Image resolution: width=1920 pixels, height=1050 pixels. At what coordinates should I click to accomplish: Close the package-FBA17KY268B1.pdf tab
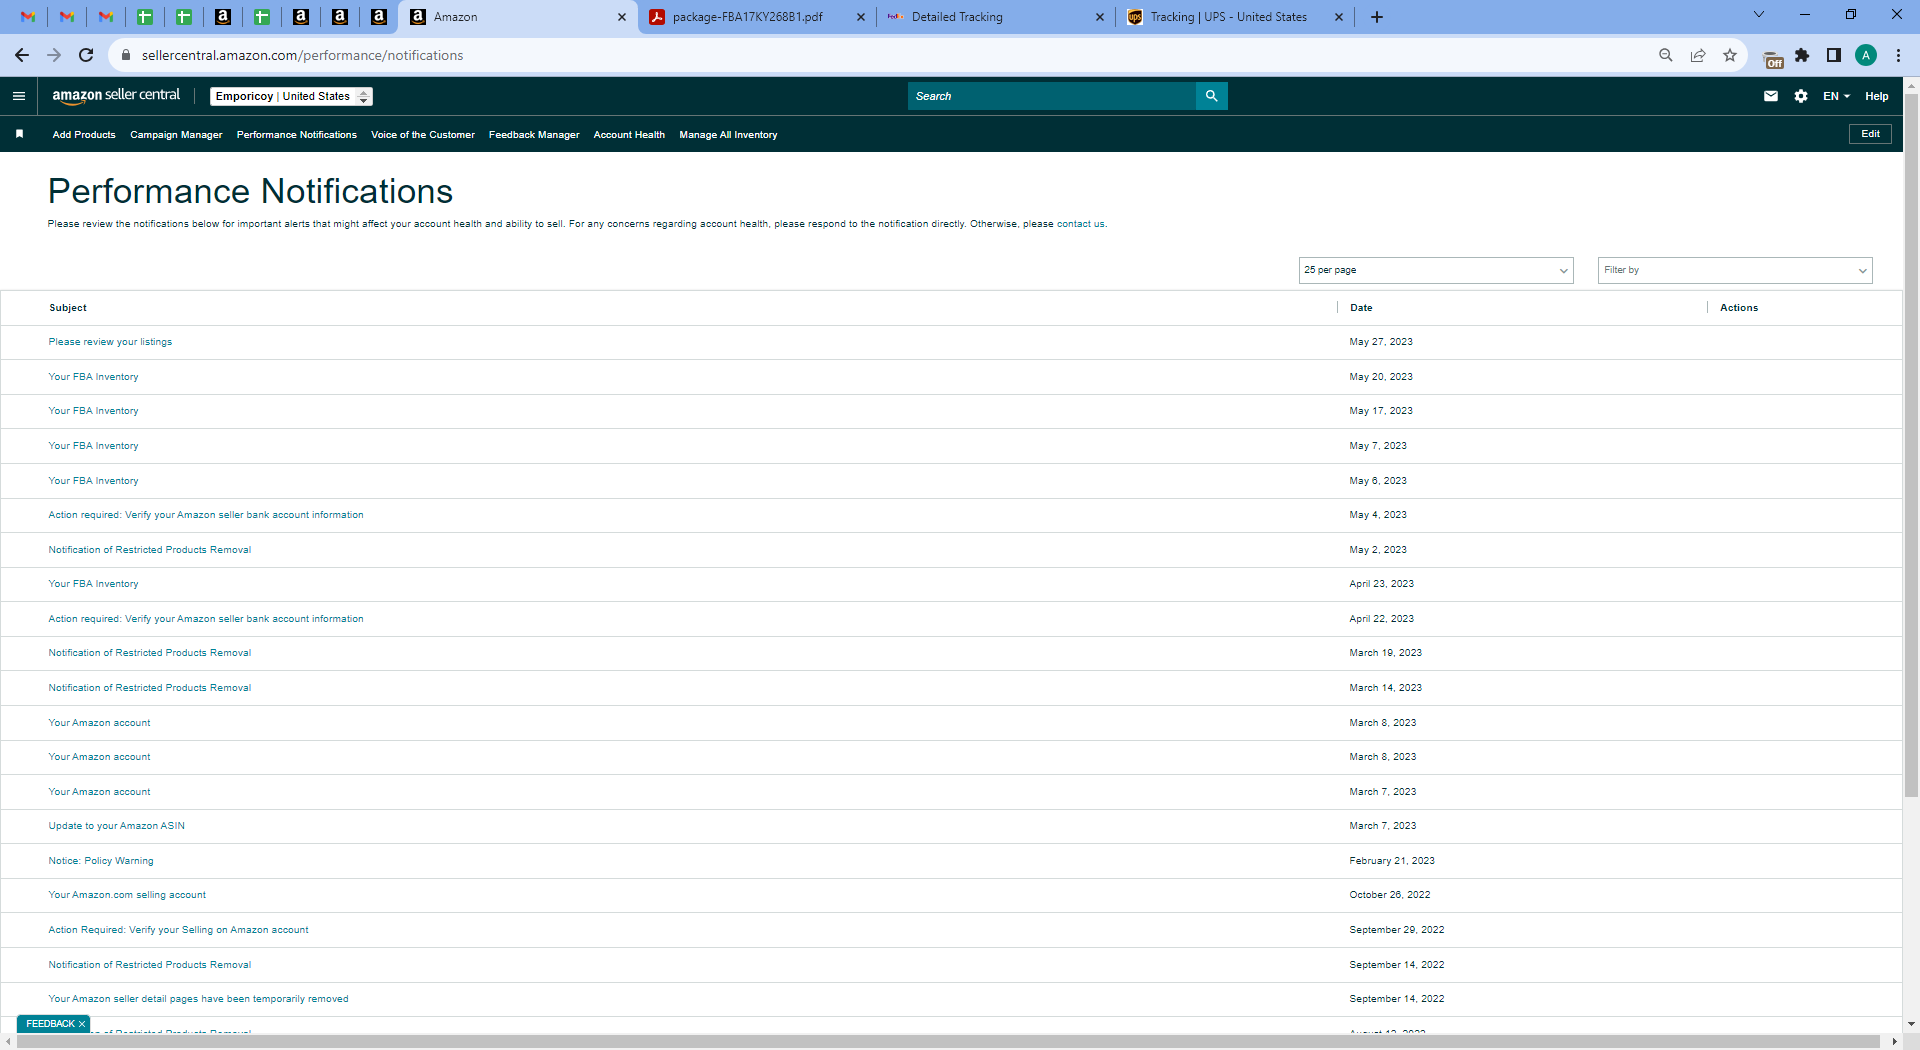point(860,17)
